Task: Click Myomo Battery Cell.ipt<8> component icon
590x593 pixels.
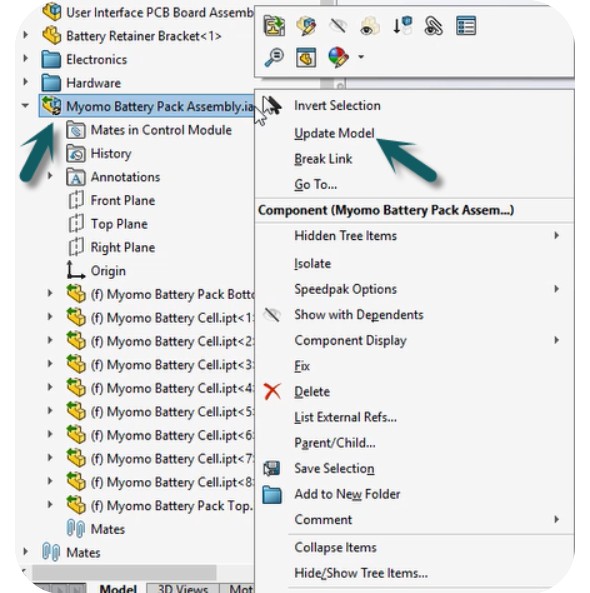Action: [76, 481]
